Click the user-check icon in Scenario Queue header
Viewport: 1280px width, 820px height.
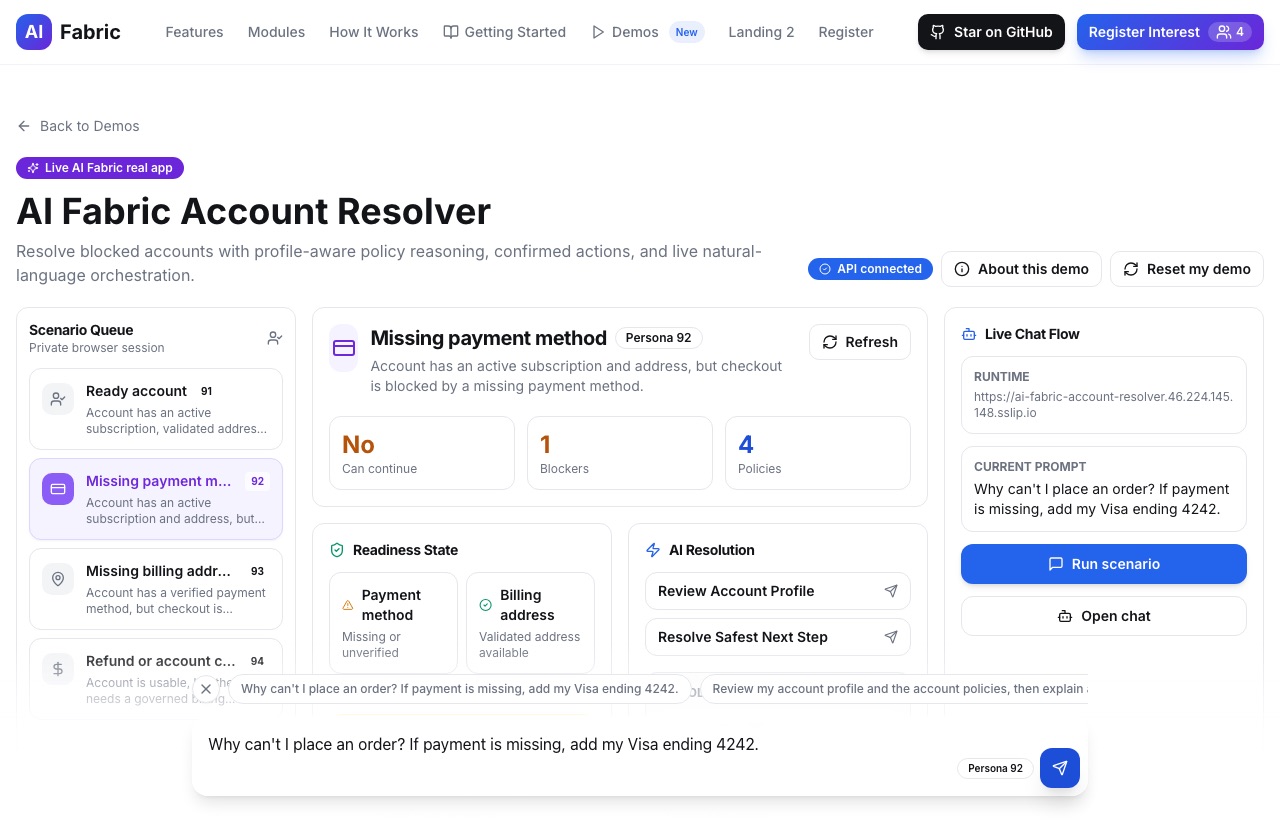(x=275, y=338)
